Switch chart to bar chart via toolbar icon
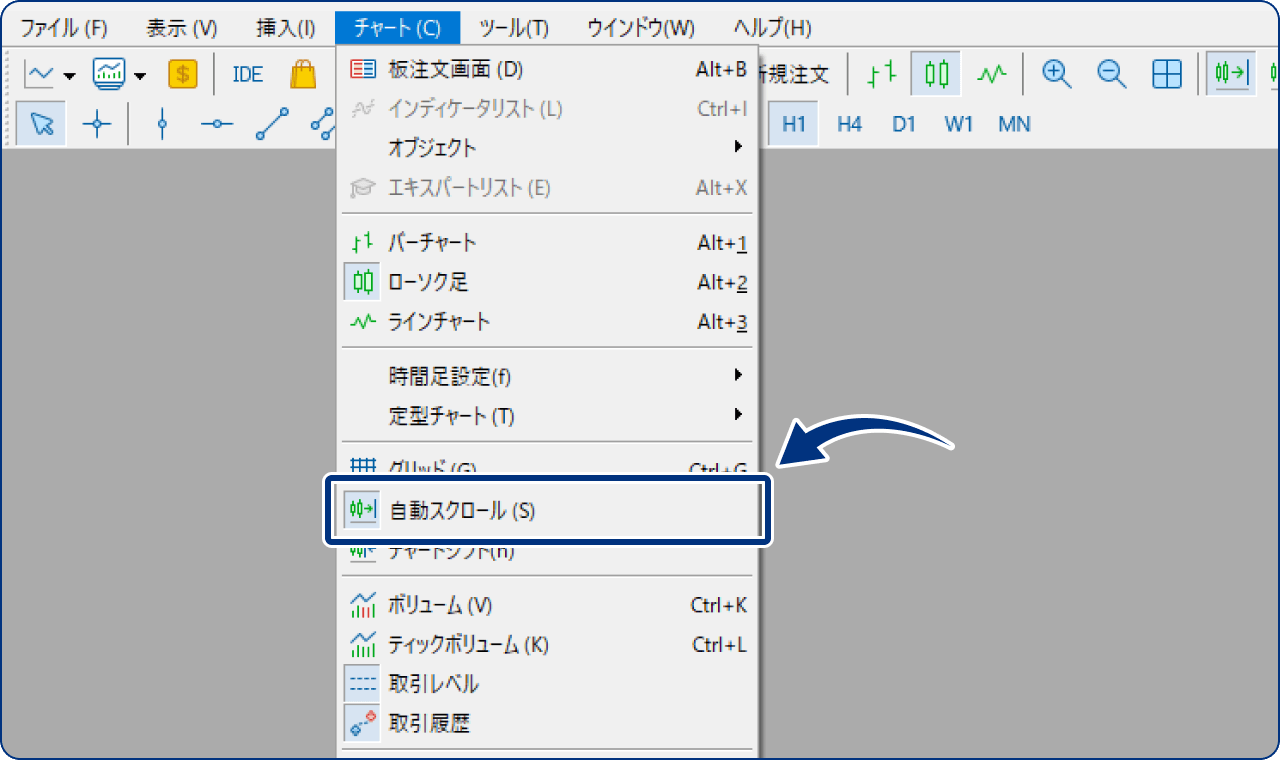The width and height of the screenshot is (1280, 760). [x=879, y=73]
